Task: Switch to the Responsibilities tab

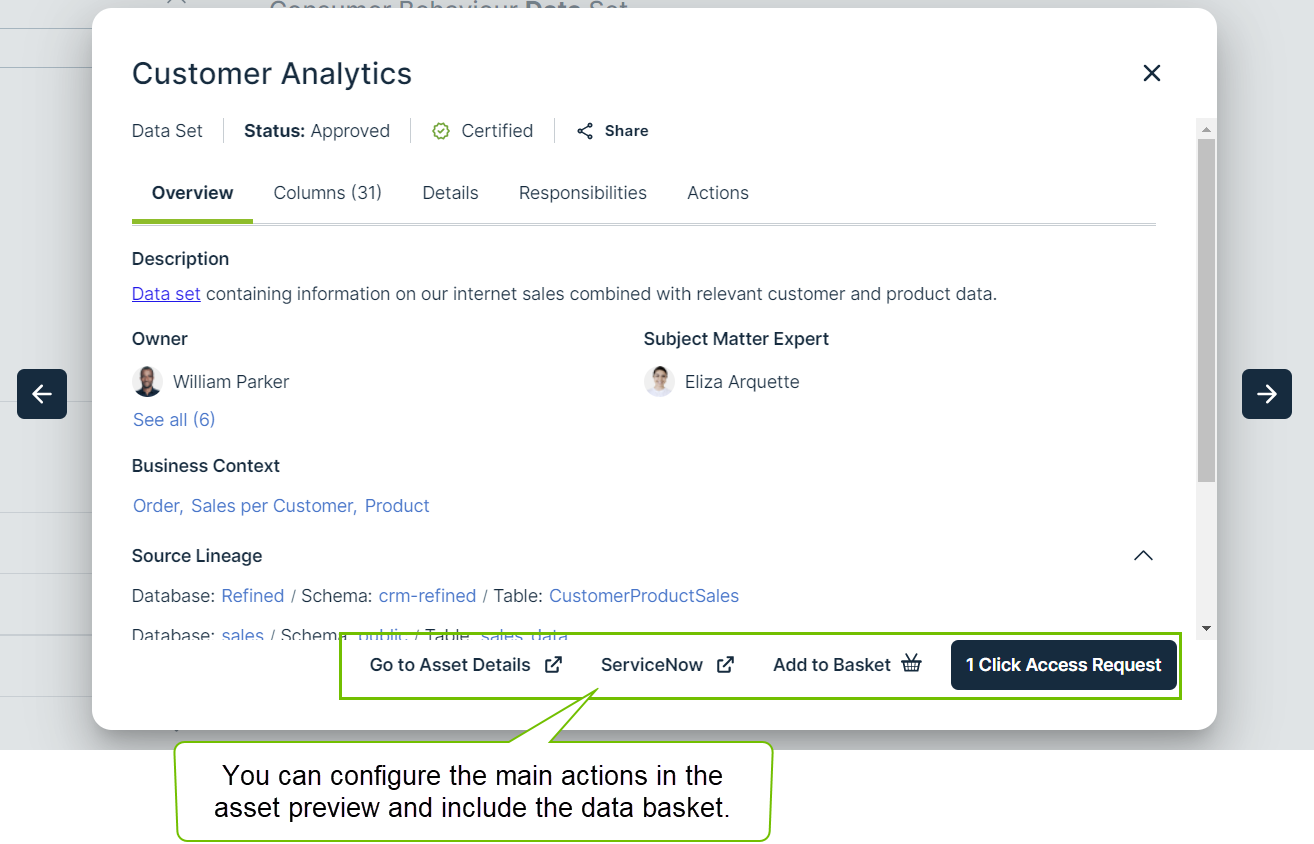Action: click(x=582, y=193)
